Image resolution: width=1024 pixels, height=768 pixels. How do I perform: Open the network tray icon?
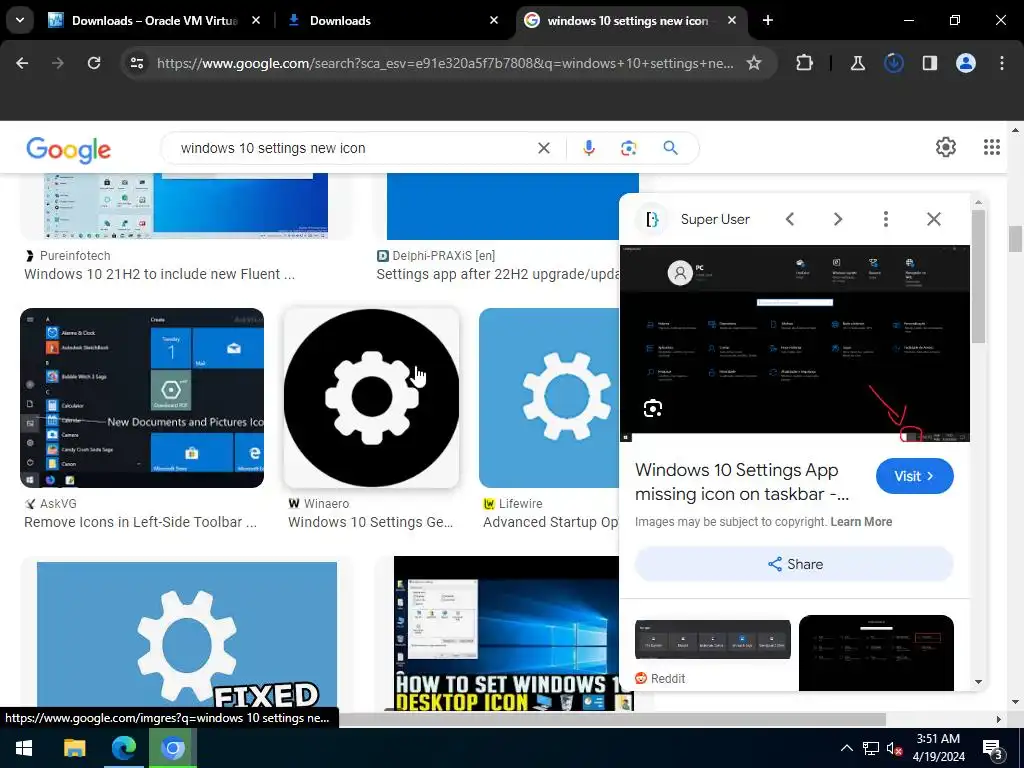click(x=871, y=748)
